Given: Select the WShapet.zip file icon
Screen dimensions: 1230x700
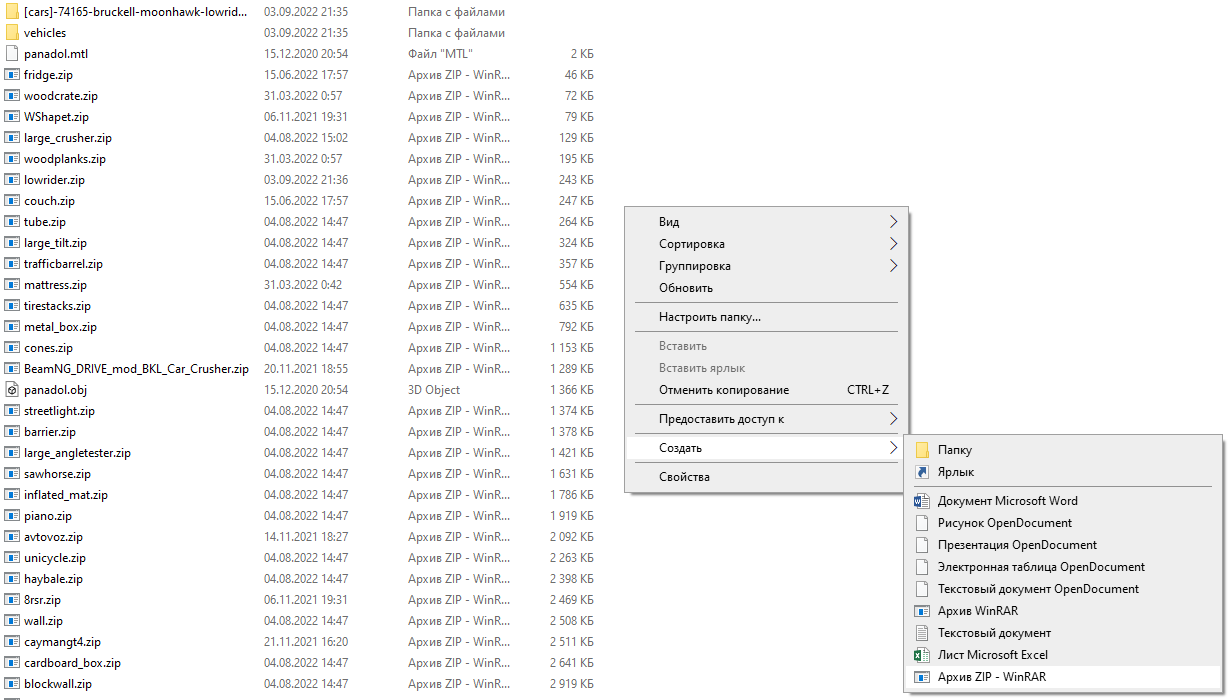Looking at the screenshot, I should pyautogui.click(x=12, y=117).
